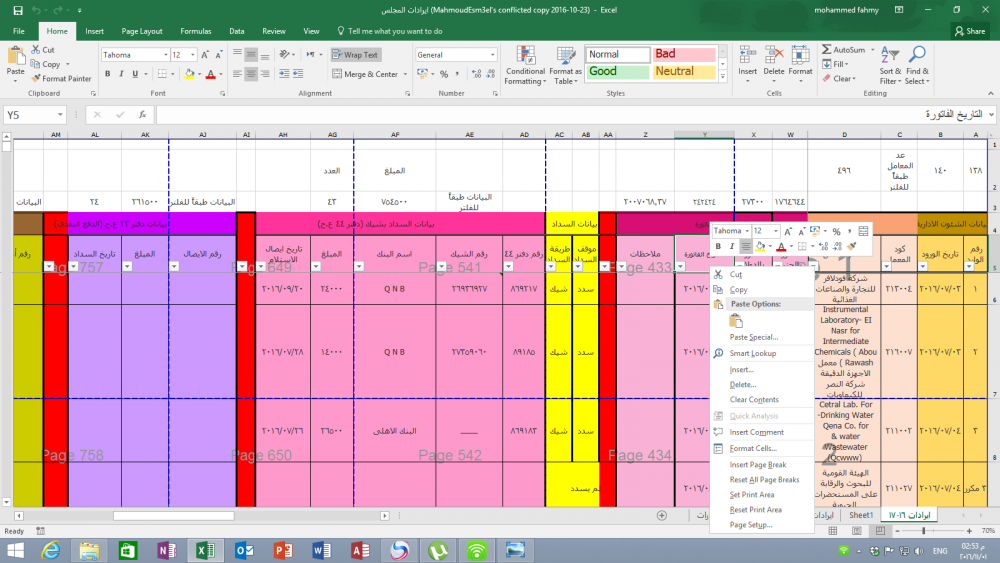
Task: Click the Insert Function fx icon
Action: pos(142,115)
